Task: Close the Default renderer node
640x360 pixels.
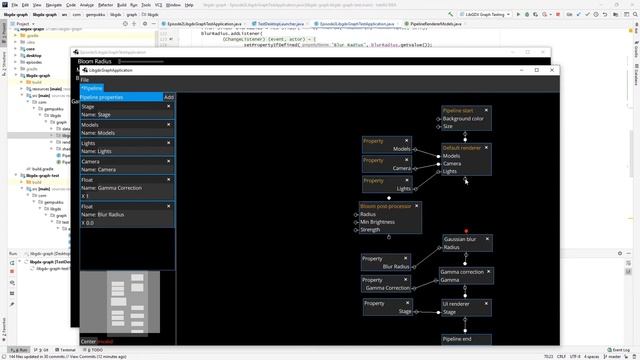Action: point(486,147)
